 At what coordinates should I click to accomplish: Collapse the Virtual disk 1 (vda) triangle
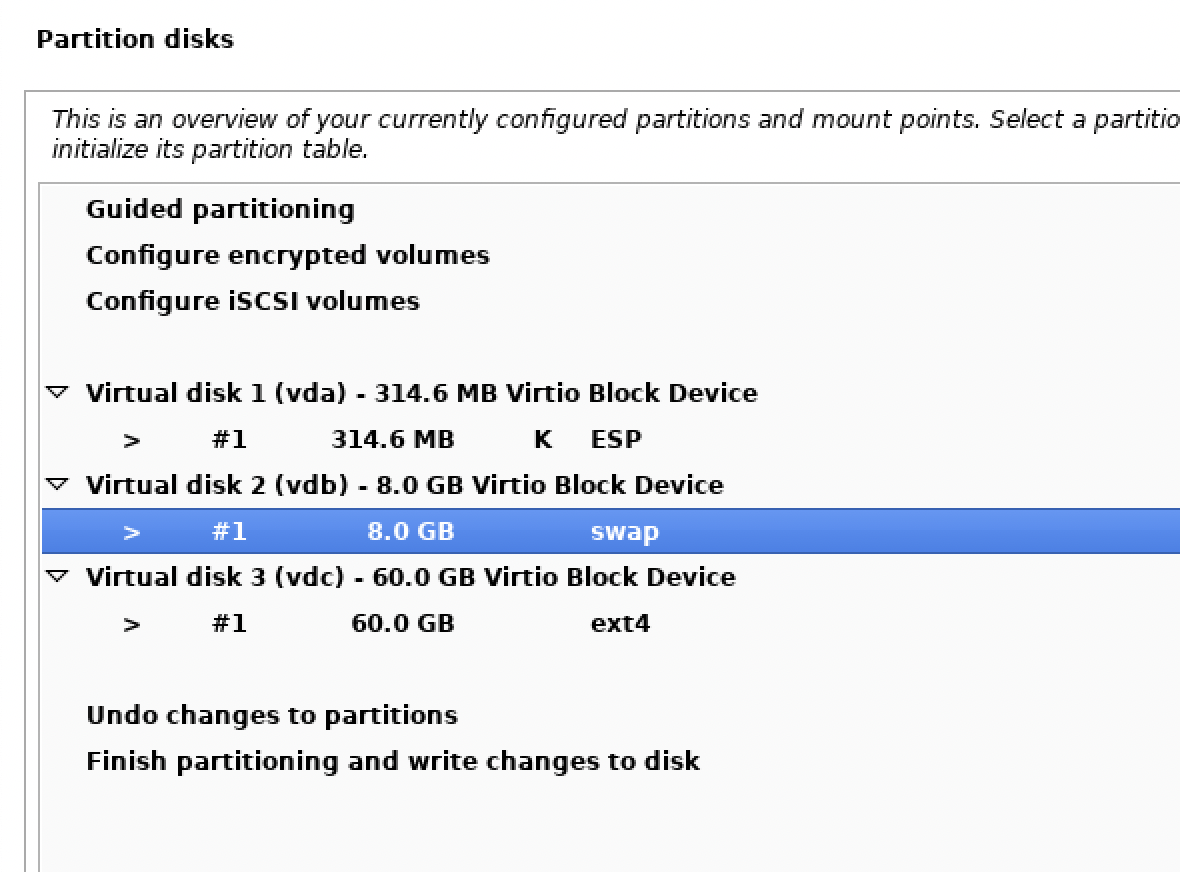(x=59, y=393)
